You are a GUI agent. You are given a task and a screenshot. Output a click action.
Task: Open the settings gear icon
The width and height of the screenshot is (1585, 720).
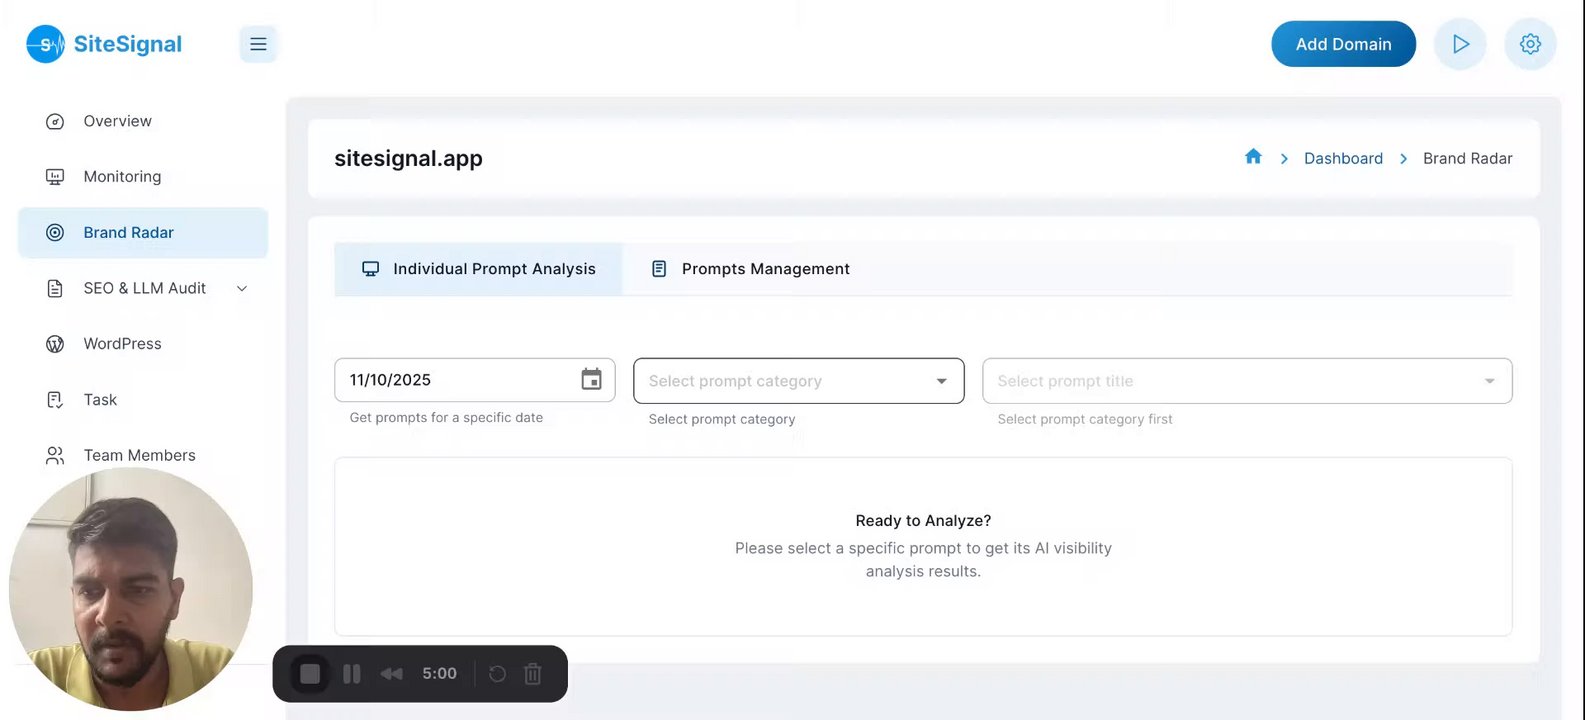click(1530, 44)
